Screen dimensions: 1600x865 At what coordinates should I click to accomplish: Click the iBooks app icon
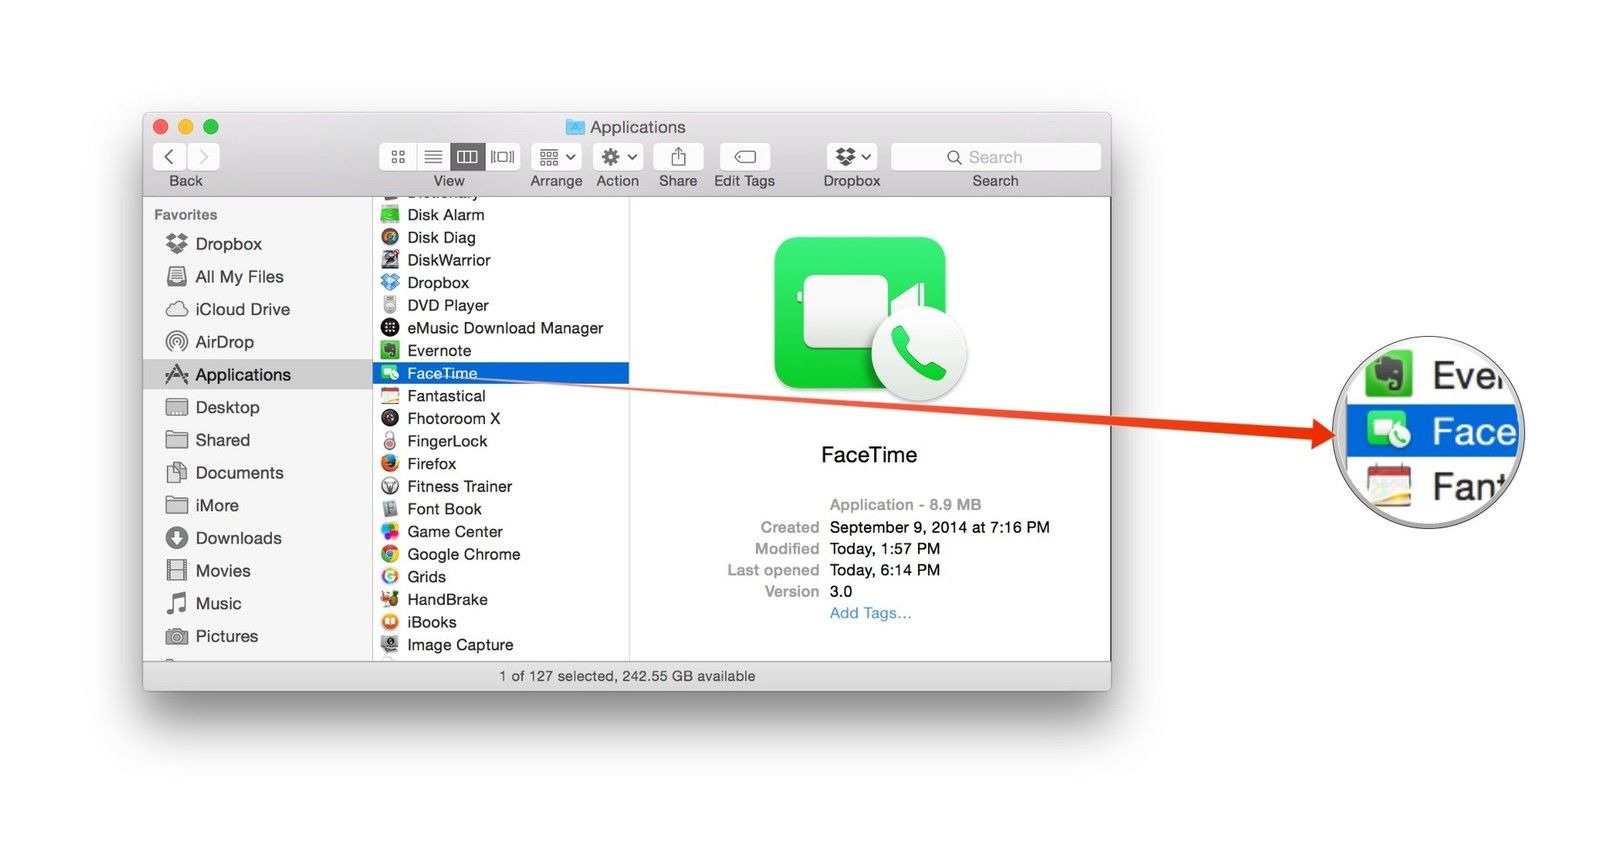point(390,622)
